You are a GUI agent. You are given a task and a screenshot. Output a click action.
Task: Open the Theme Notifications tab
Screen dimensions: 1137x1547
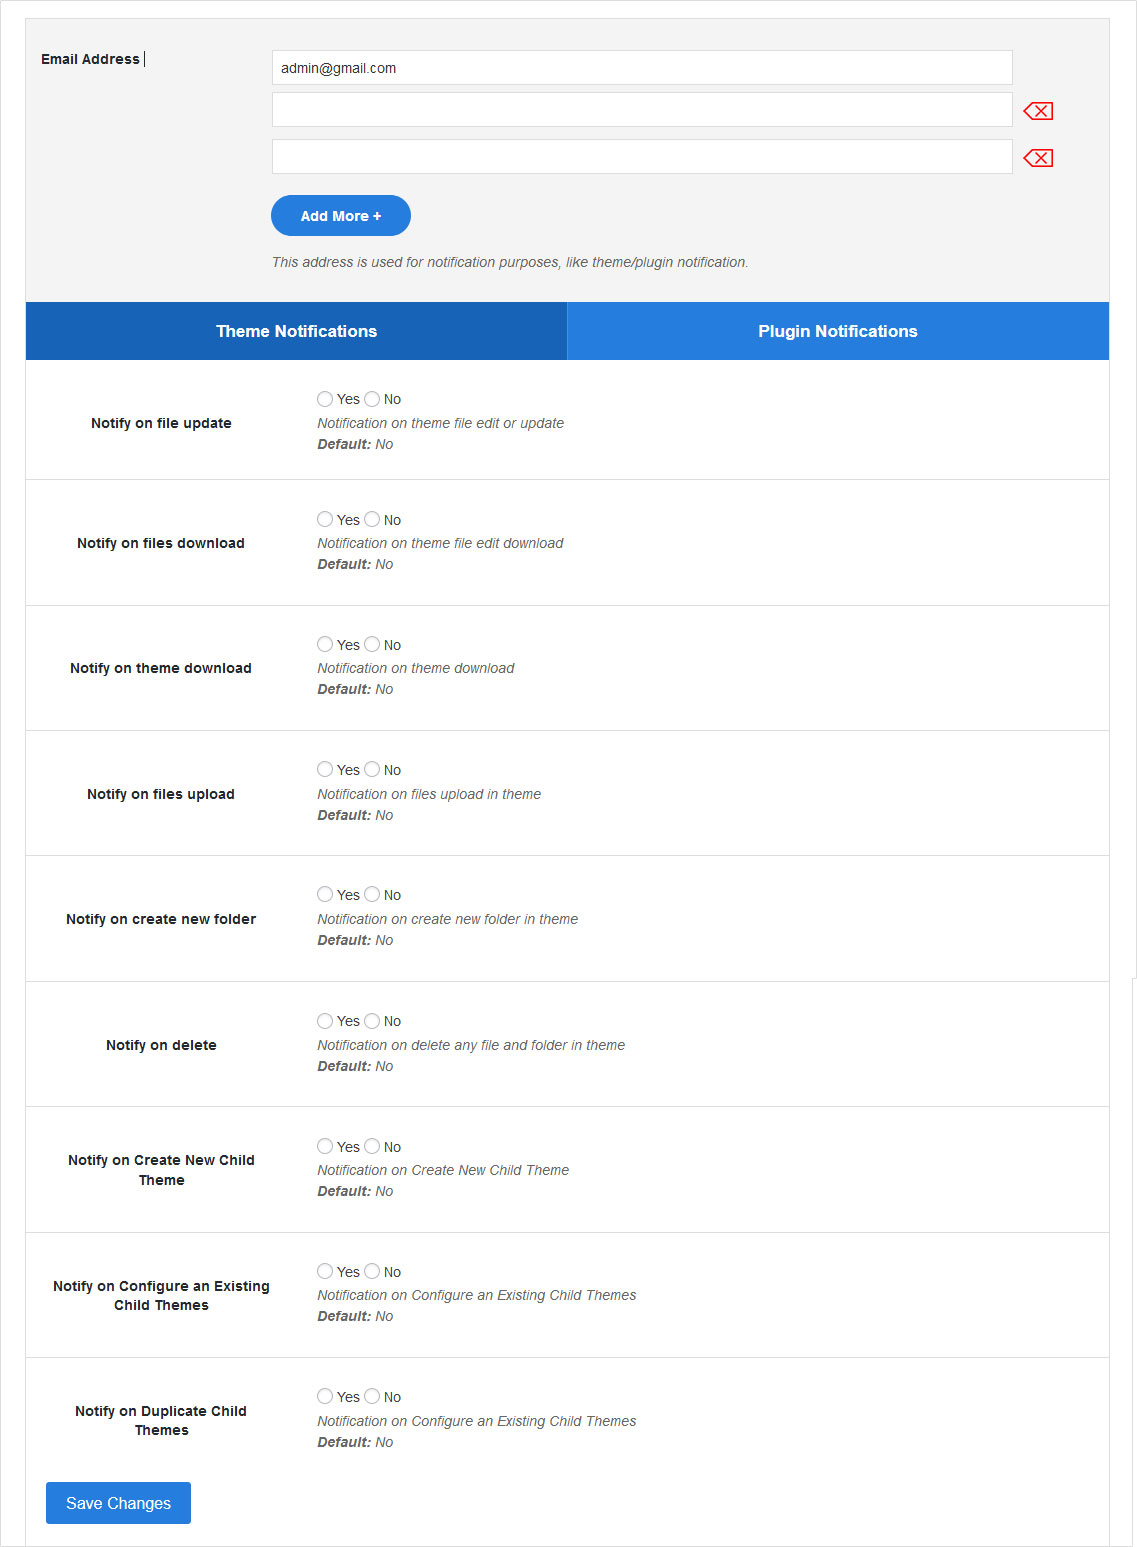(296, 331)
